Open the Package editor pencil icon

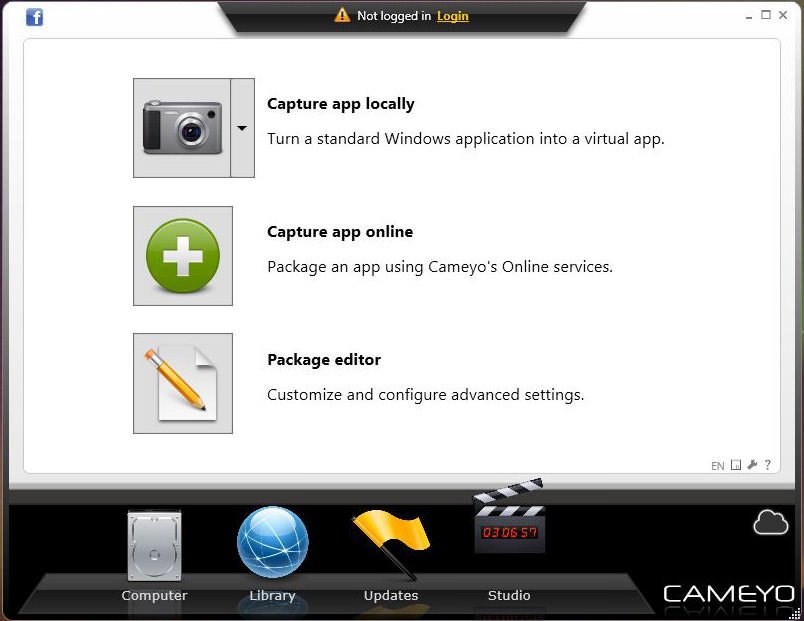click(x=183, y=384)
